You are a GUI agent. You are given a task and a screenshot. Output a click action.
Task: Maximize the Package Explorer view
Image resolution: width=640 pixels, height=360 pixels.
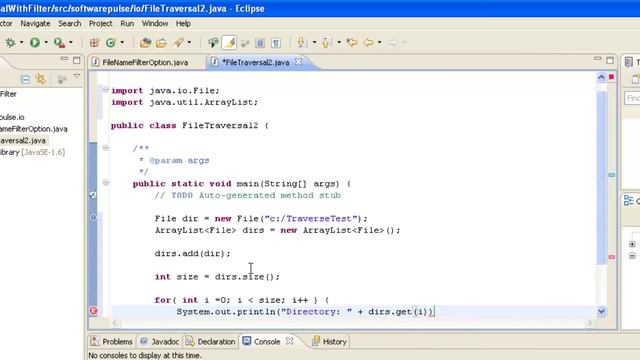77,60
